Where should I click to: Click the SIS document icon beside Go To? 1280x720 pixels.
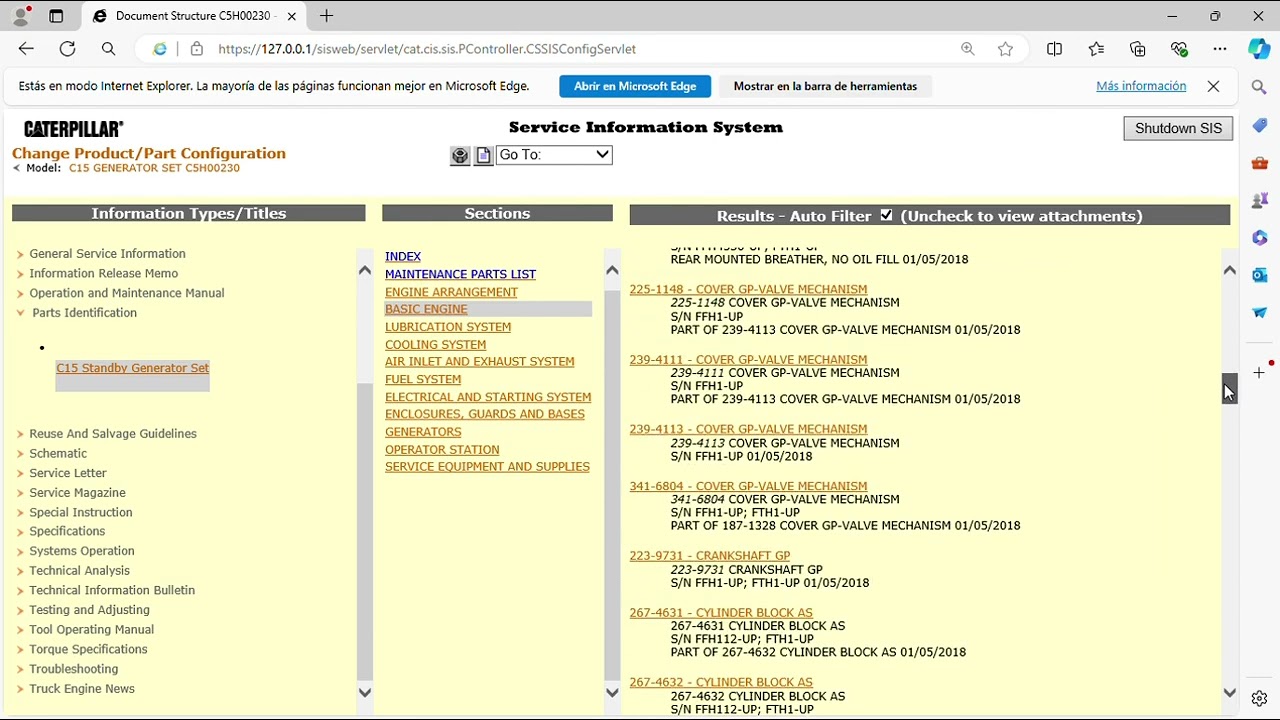point(484,156)
